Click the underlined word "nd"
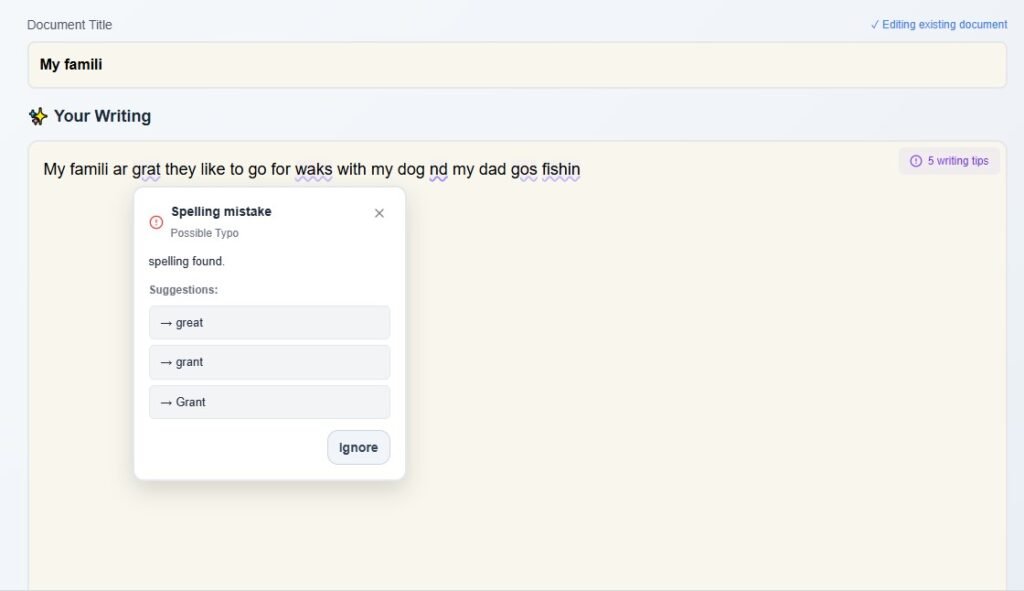This screenshot has height=591, width=1024. 438,170
